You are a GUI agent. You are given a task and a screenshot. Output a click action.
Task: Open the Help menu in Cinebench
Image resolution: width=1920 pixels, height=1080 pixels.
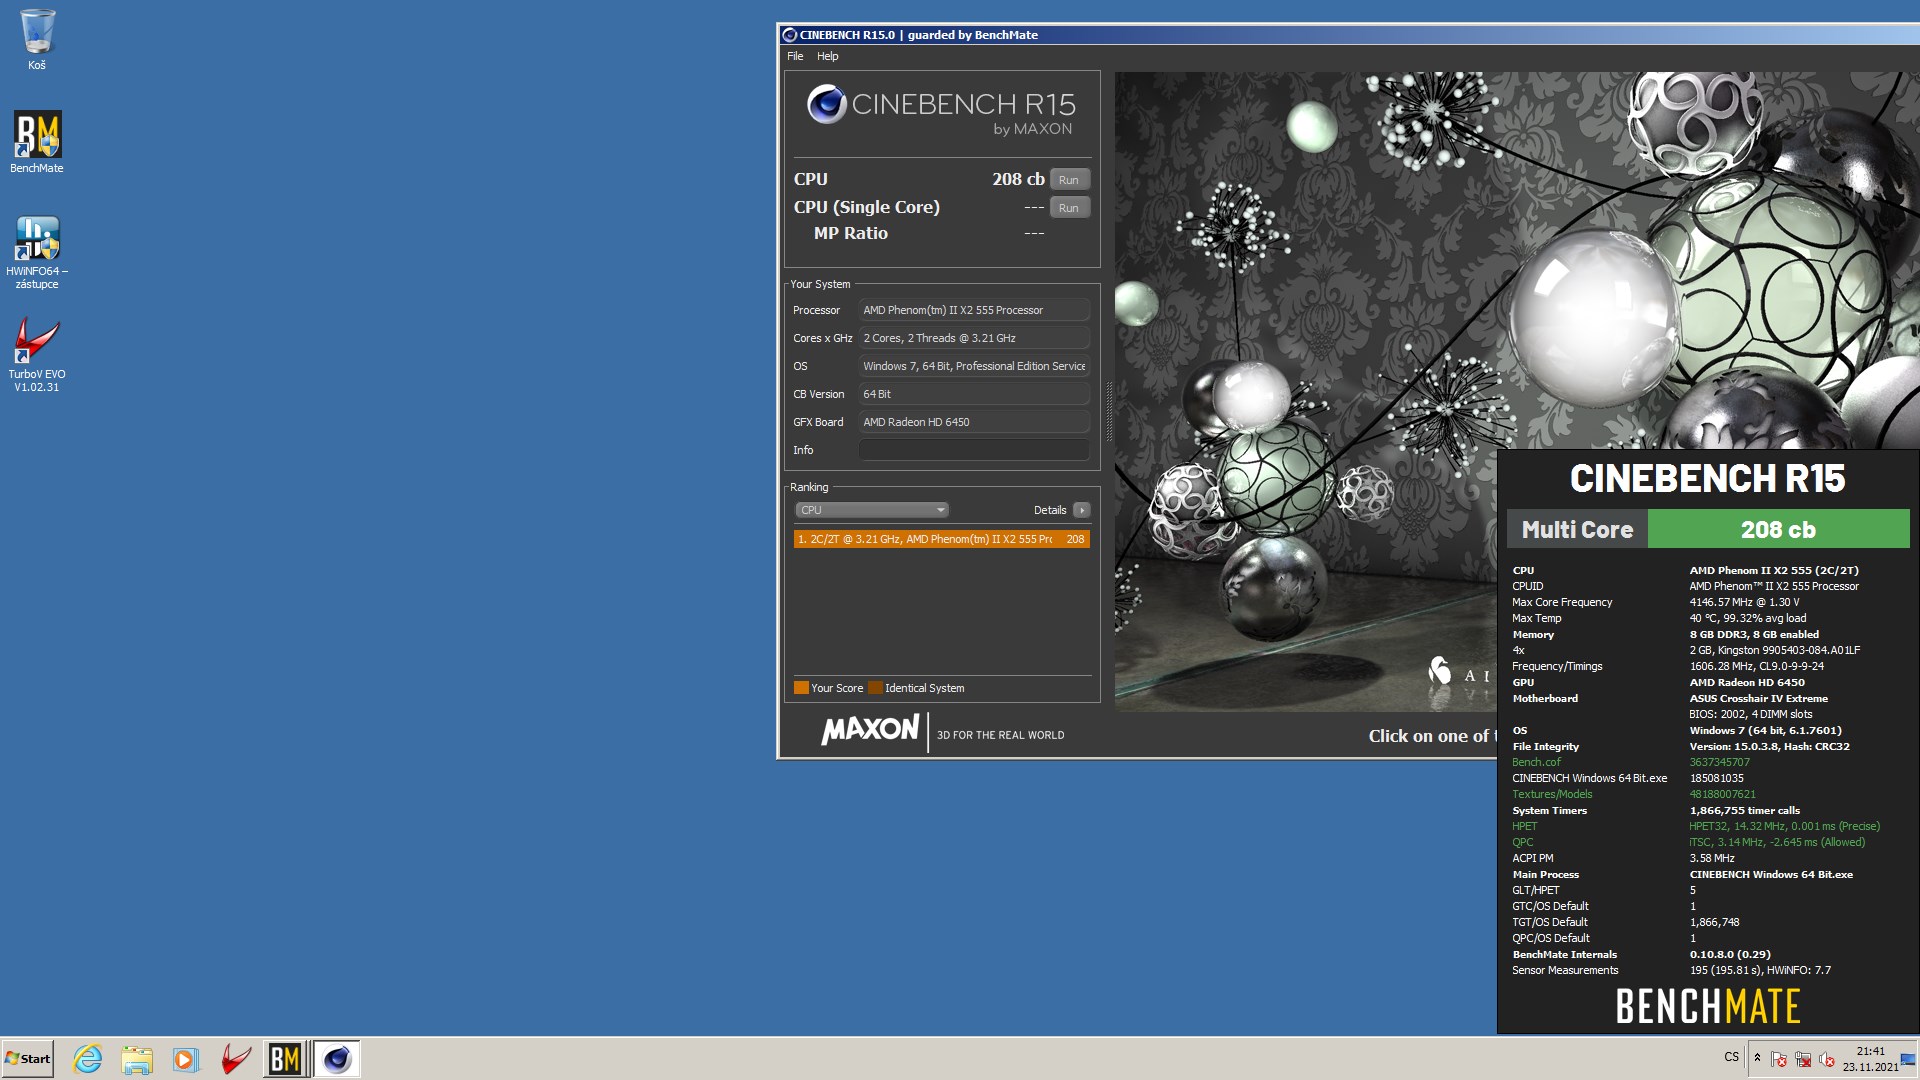pyautogui.click(x=827, y=56)
